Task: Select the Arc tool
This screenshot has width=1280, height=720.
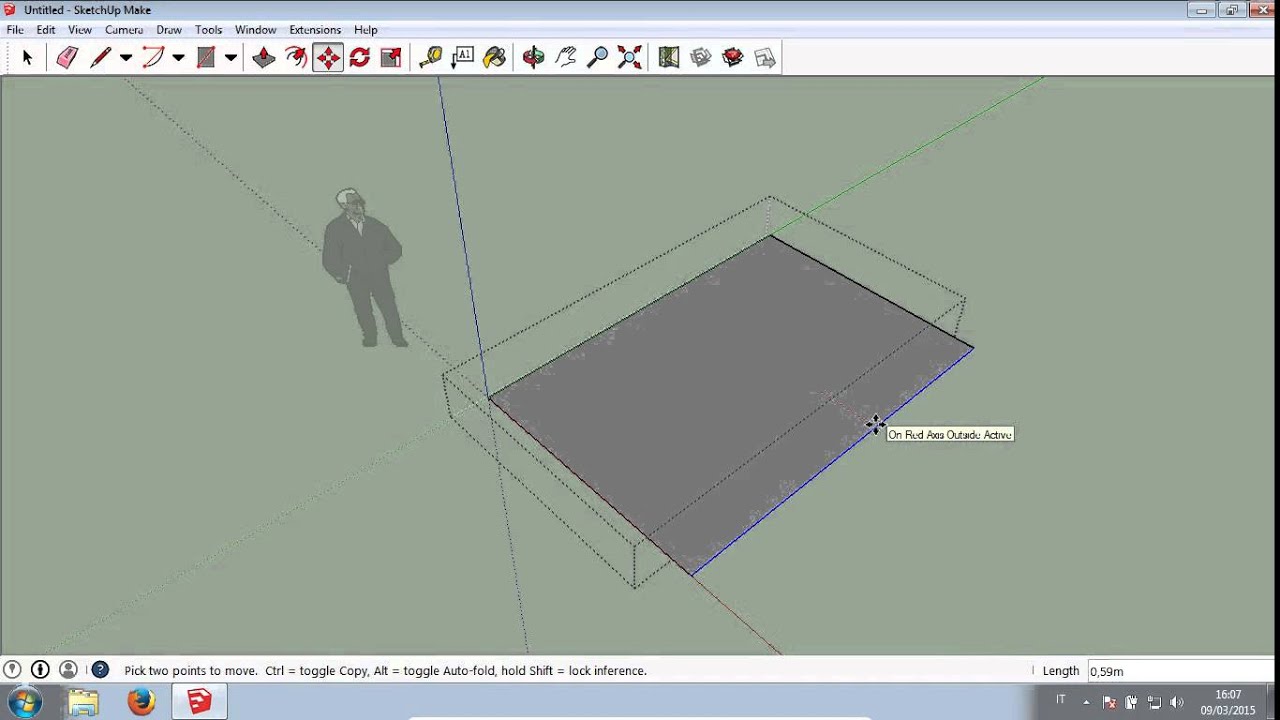Action: tap(153, 58)
